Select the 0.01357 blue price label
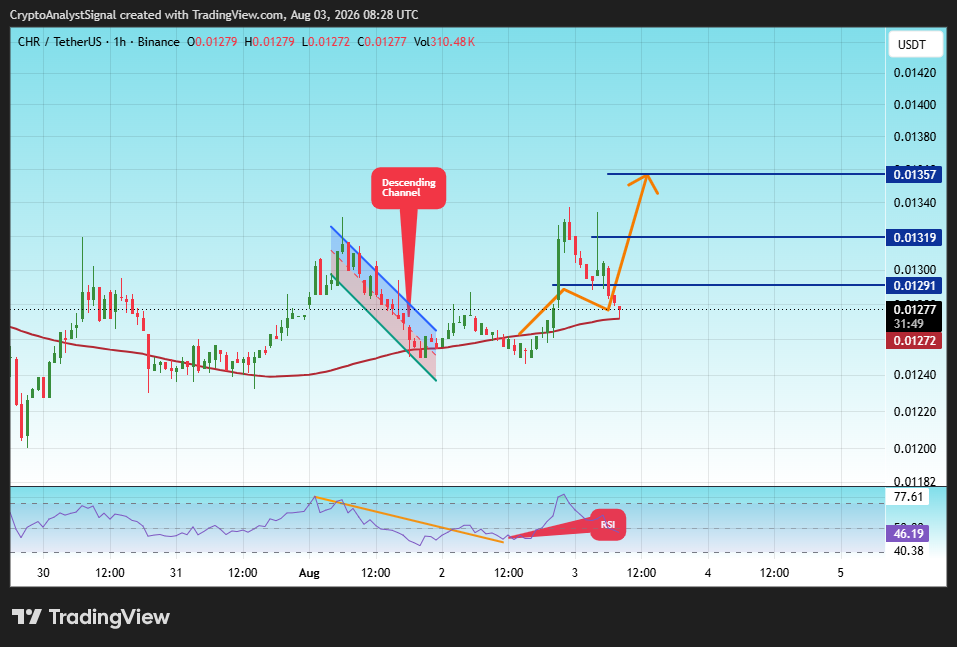Image resolution: width=957 pixels, height=647 pixels. click(914, 175)
